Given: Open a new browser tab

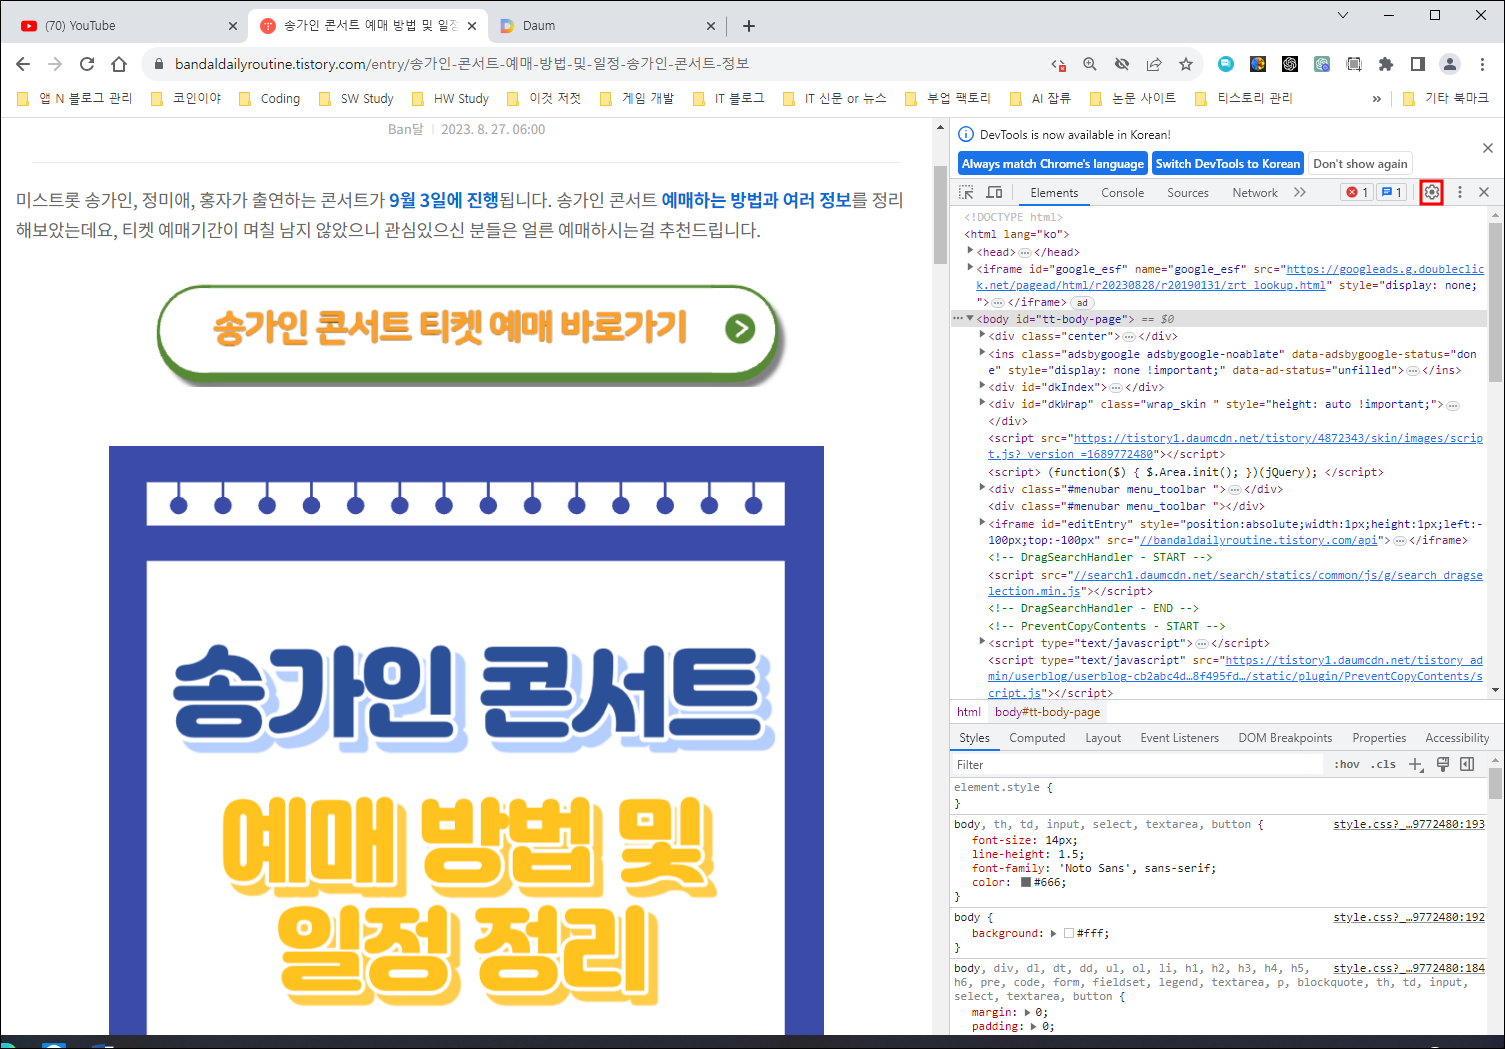Looking at the screenshot, I should 749,26.
